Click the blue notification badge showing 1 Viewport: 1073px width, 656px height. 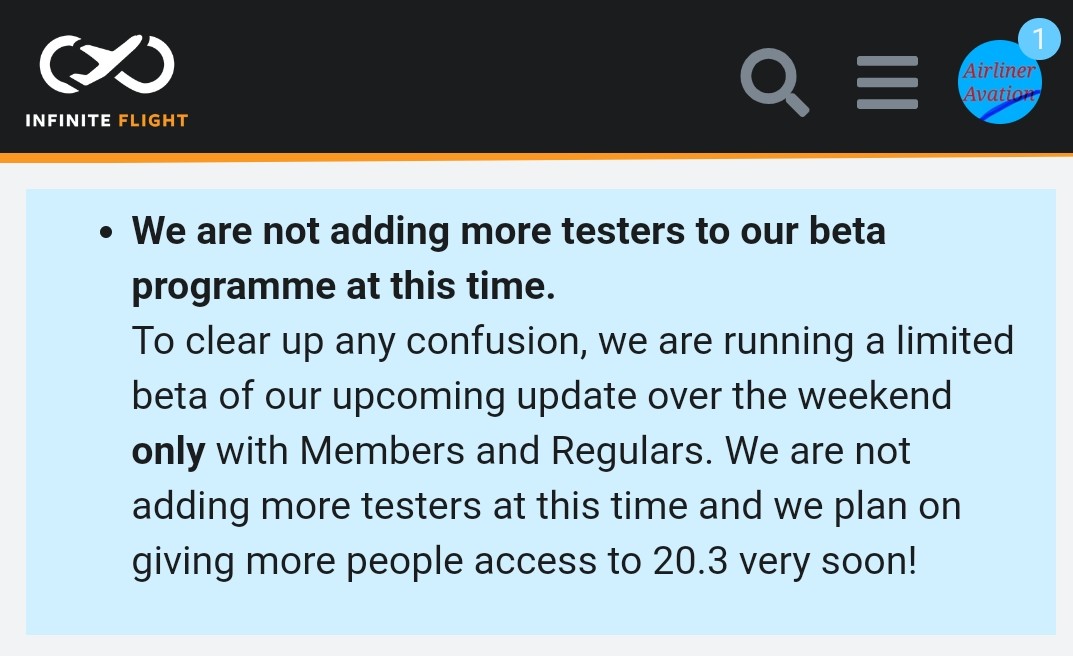coord(1039,40)
